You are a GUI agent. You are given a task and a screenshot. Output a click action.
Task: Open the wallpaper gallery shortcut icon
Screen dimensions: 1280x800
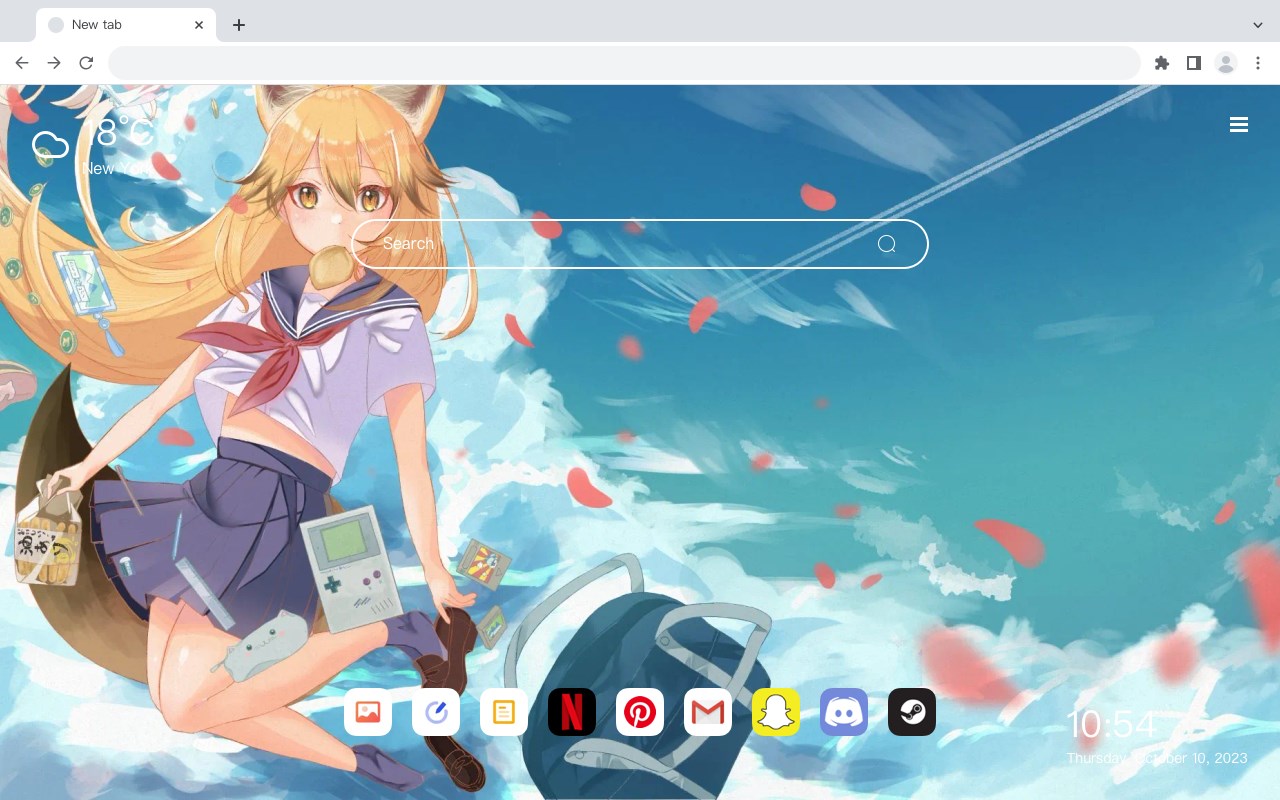368,712
